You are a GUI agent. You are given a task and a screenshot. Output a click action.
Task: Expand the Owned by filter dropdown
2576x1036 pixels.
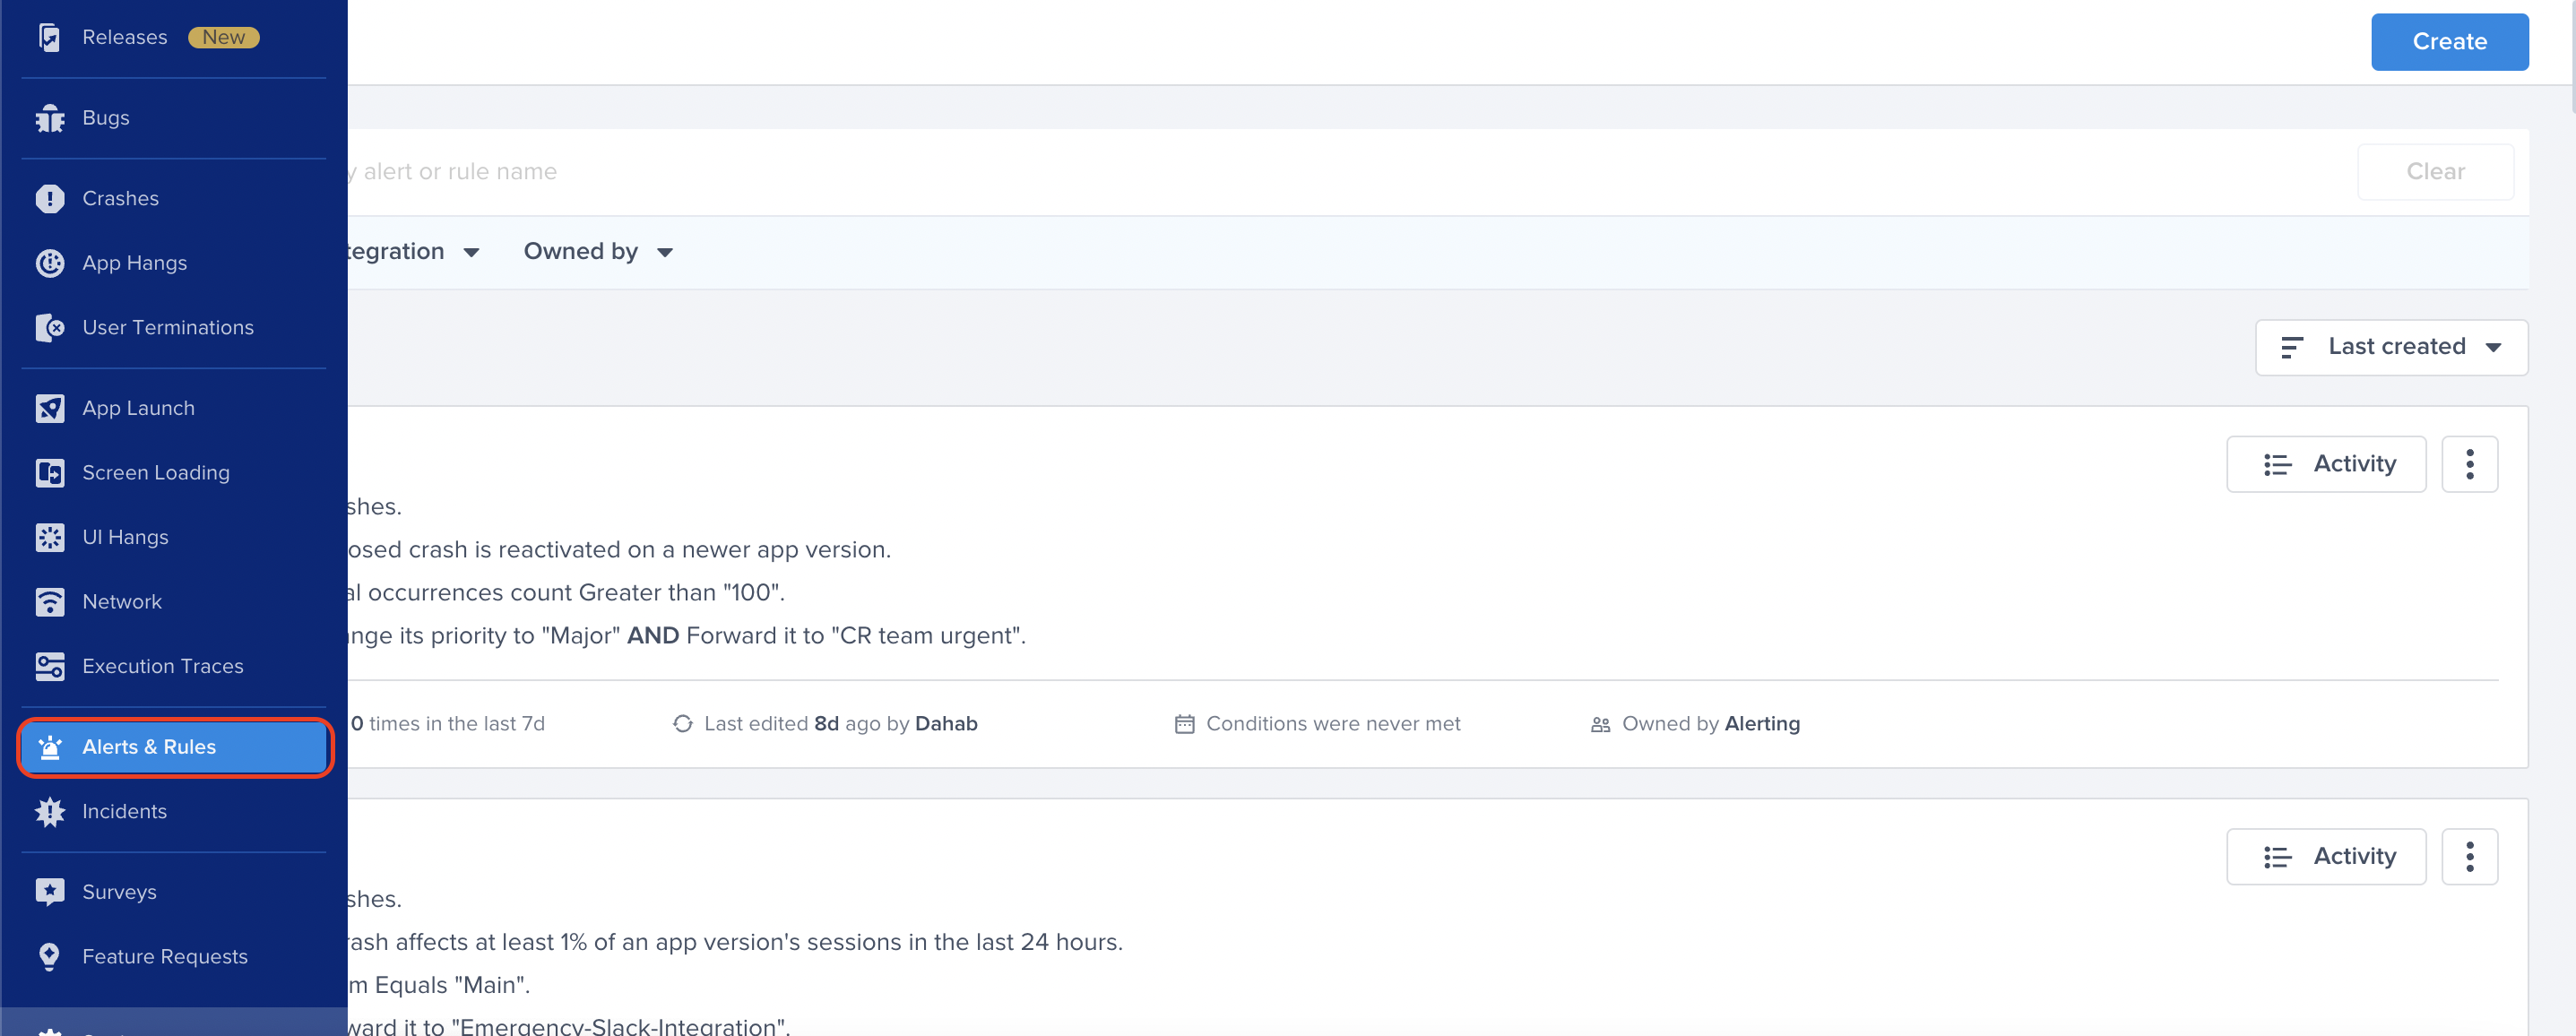pos(597,252)
